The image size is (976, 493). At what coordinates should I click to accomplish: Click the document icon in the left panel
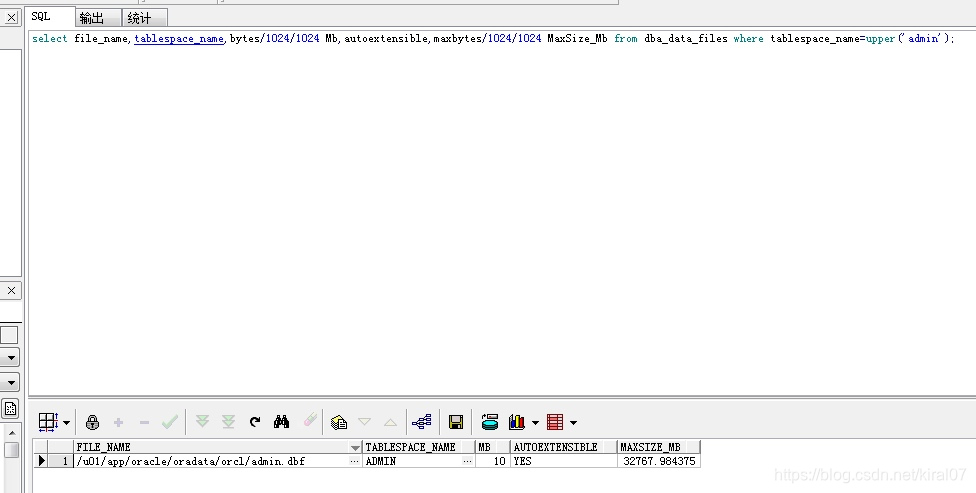click(x=10, y=408)
